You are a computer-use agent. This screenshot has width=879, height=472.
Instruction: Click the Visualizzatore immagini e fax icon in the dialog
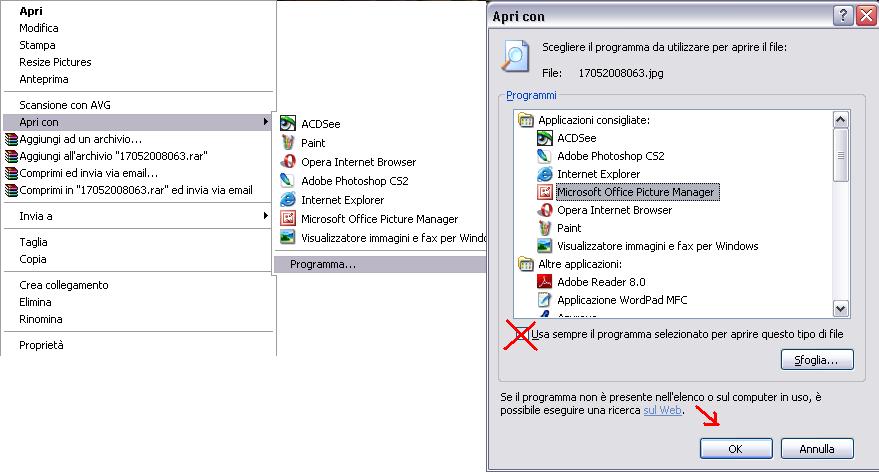pos(544,246)
